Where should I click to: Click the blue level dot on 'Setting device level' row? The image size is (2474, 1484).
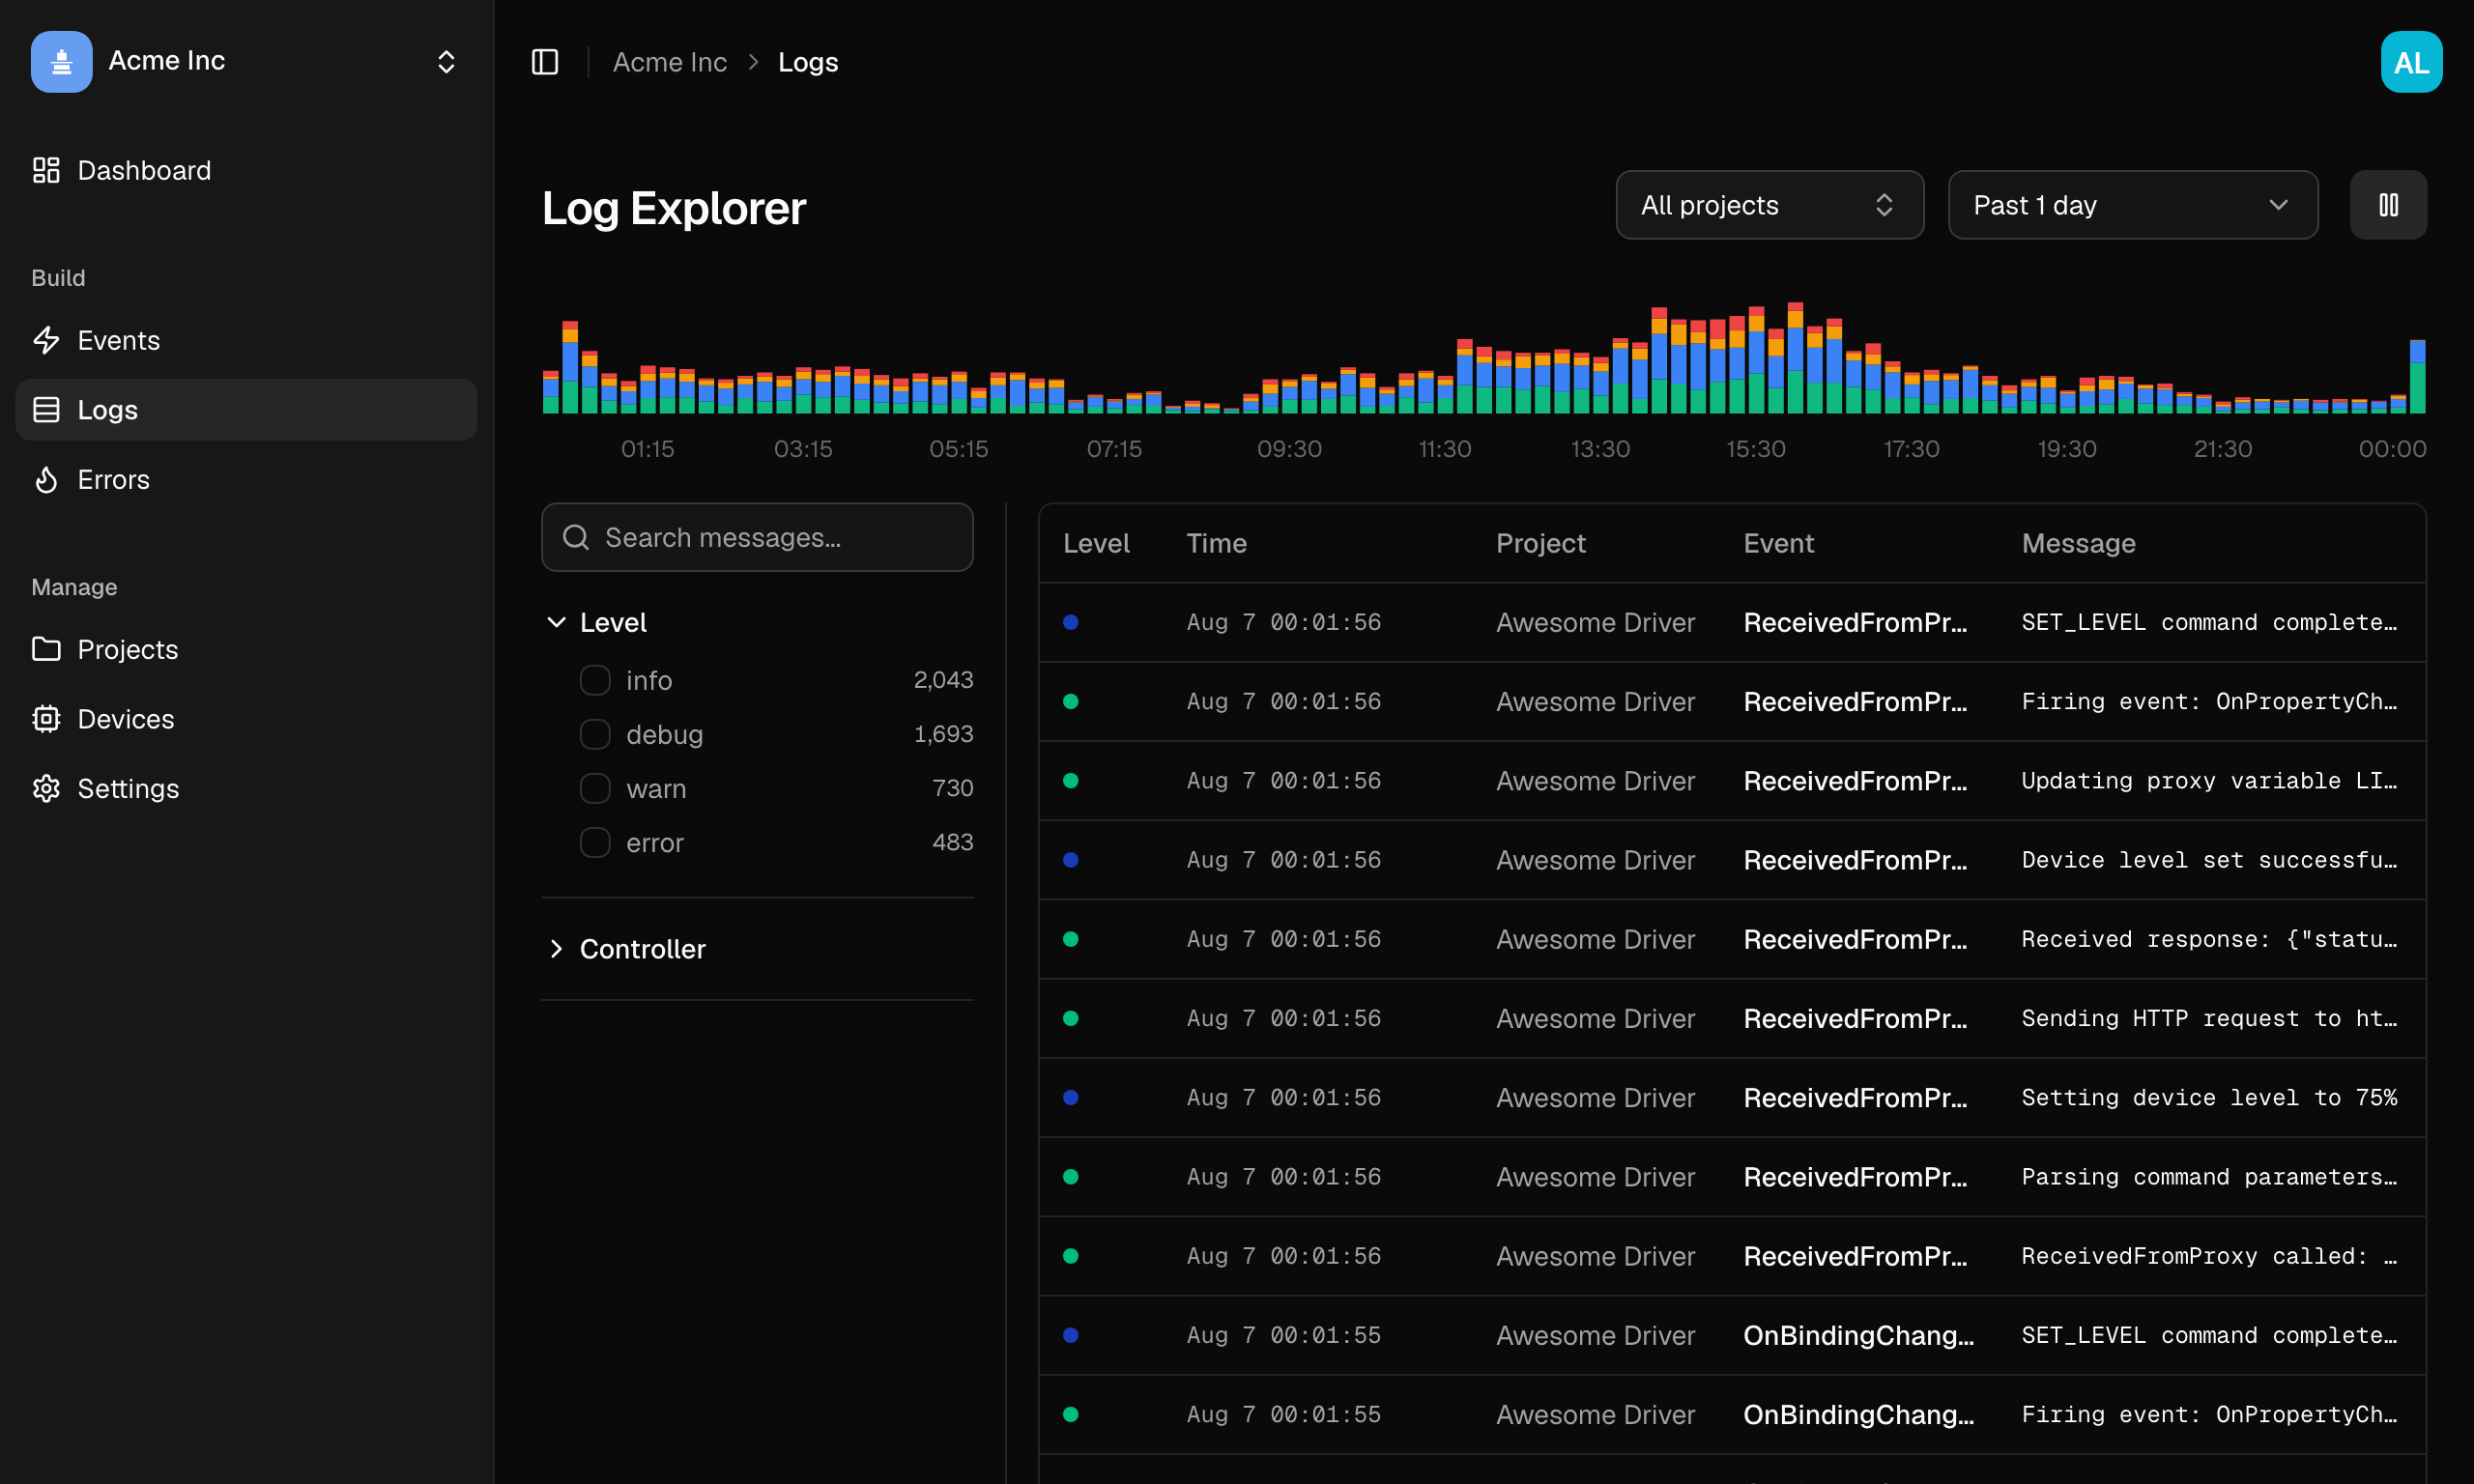1070,1097
